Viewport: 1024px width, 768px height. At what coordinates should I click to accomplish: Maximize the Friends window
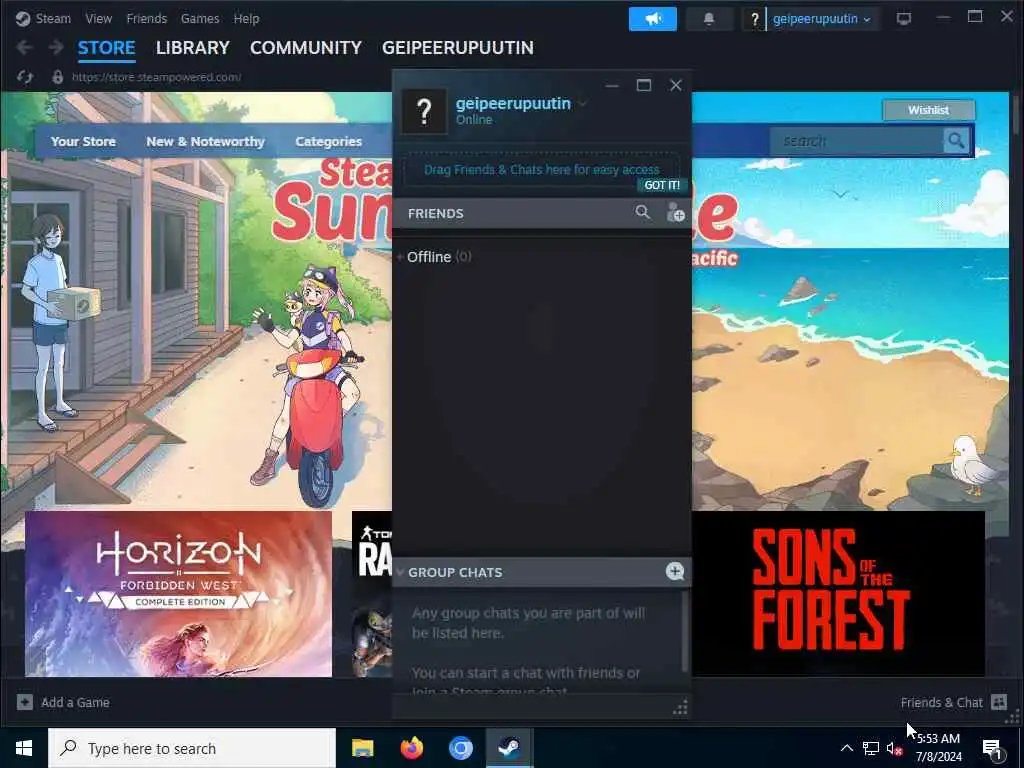(644, 86)
